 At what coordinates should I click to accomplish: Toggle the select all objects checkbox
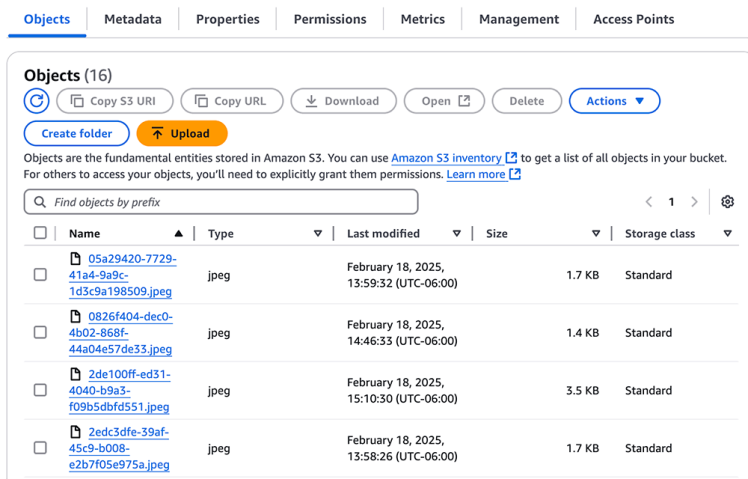[40, 233]
